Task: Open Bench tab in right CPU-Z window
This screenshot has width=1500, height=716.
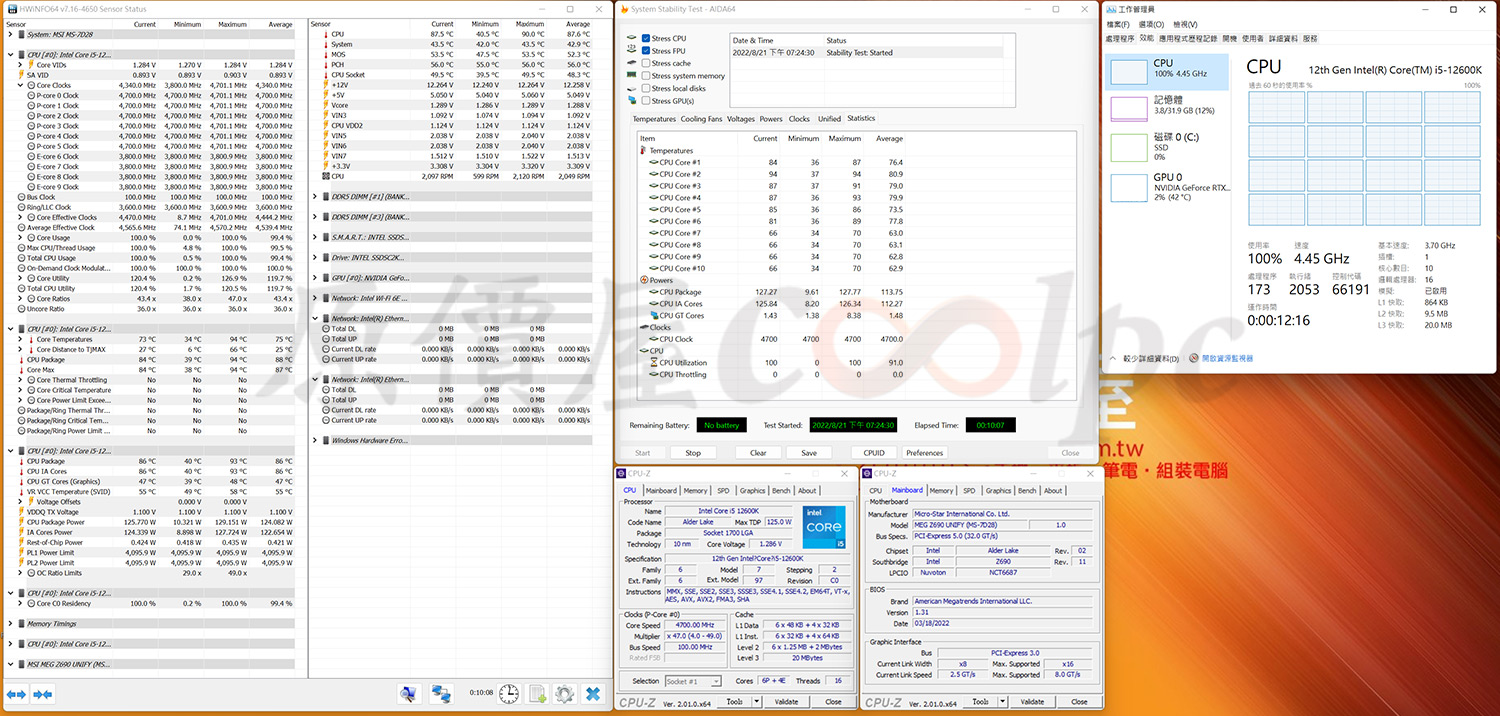Action: tap(1027, 491)
